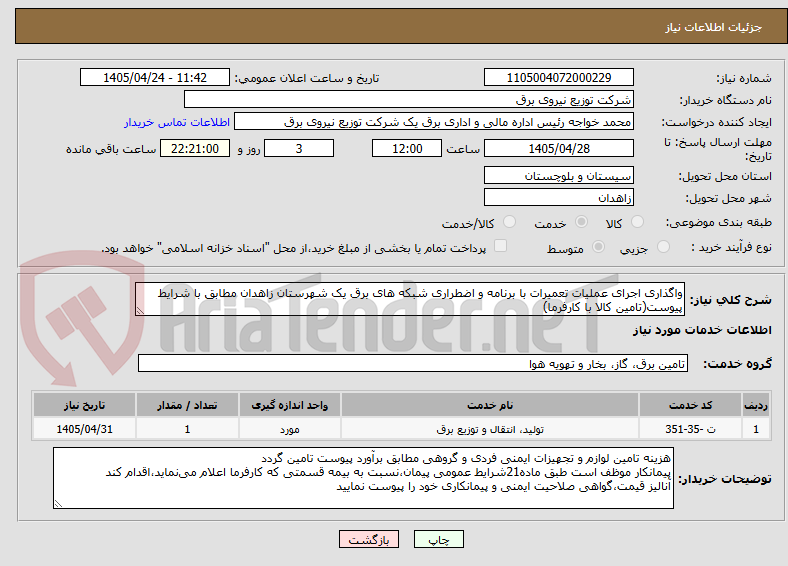Click the deadline time field 12:00
The width and height of the screenshot is (788, 566).
pyautogui.click(x=407, y=148)
